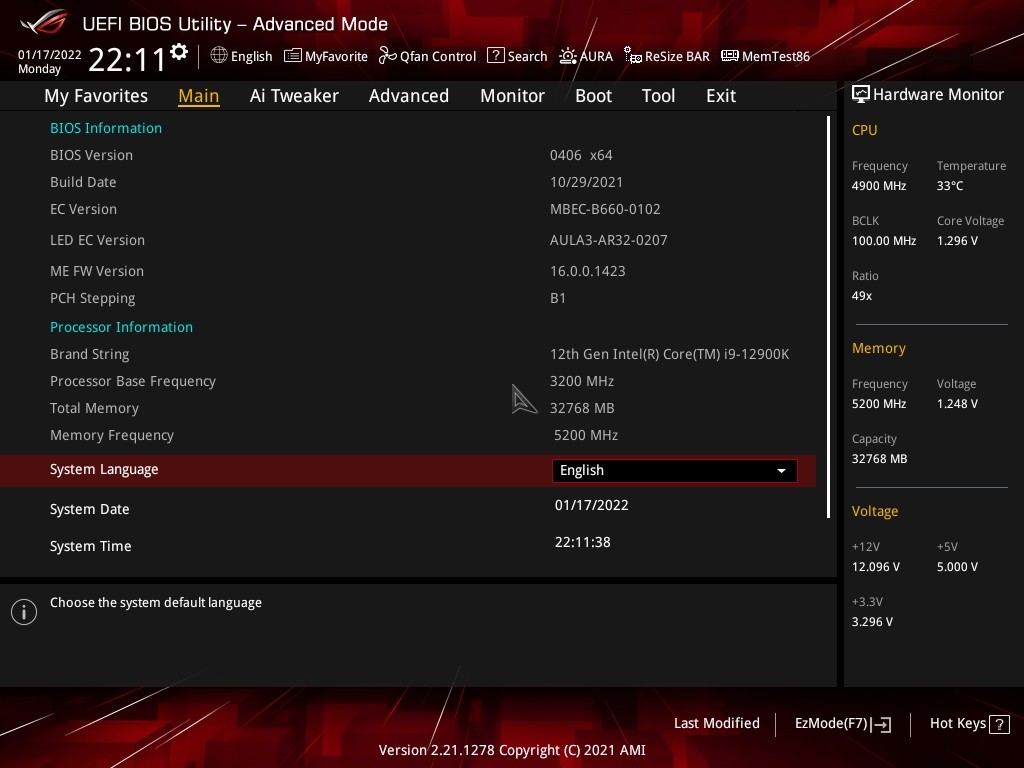Click the CPU Ratio 49x reading

861,296
